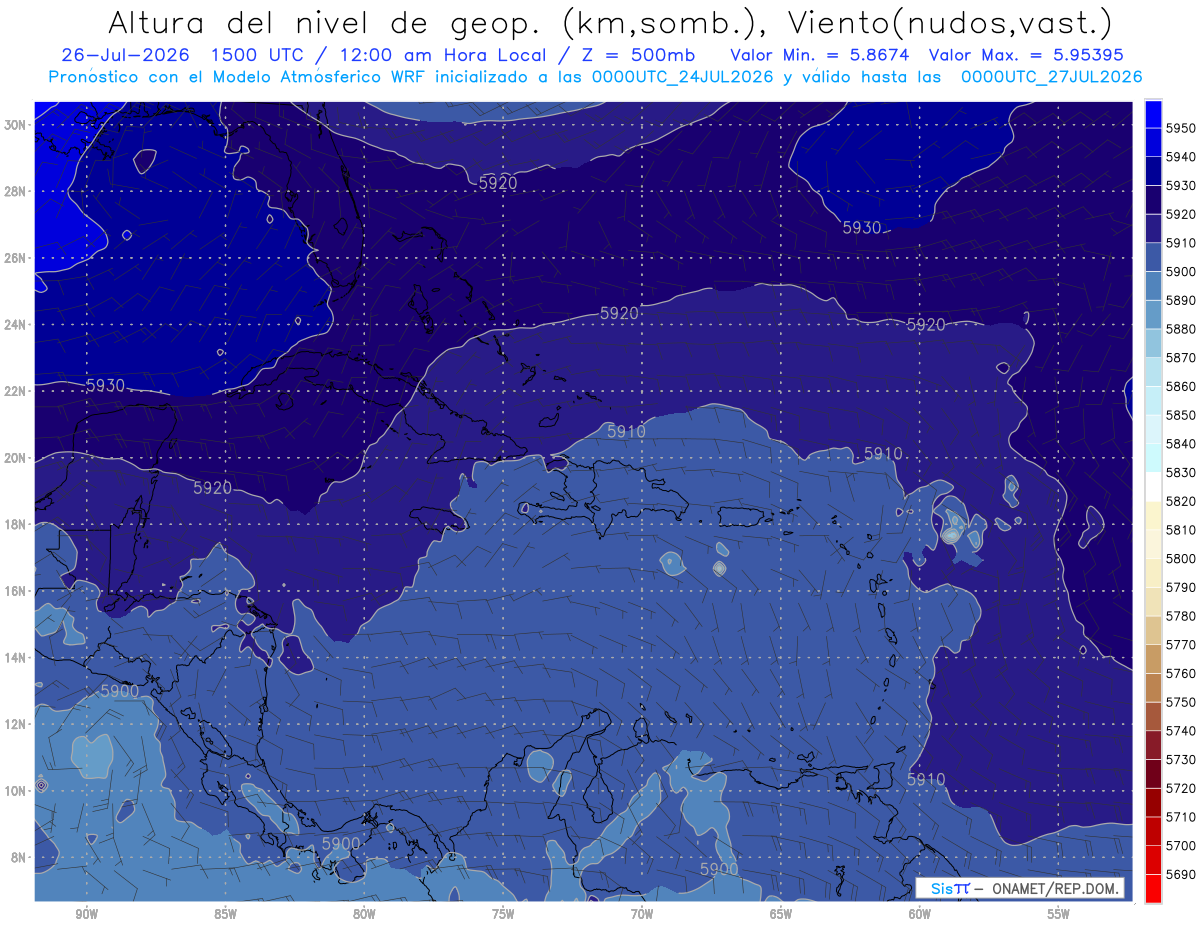
Task: Click the colorbar tick label 5850
Action: (x=1180, y=415)
